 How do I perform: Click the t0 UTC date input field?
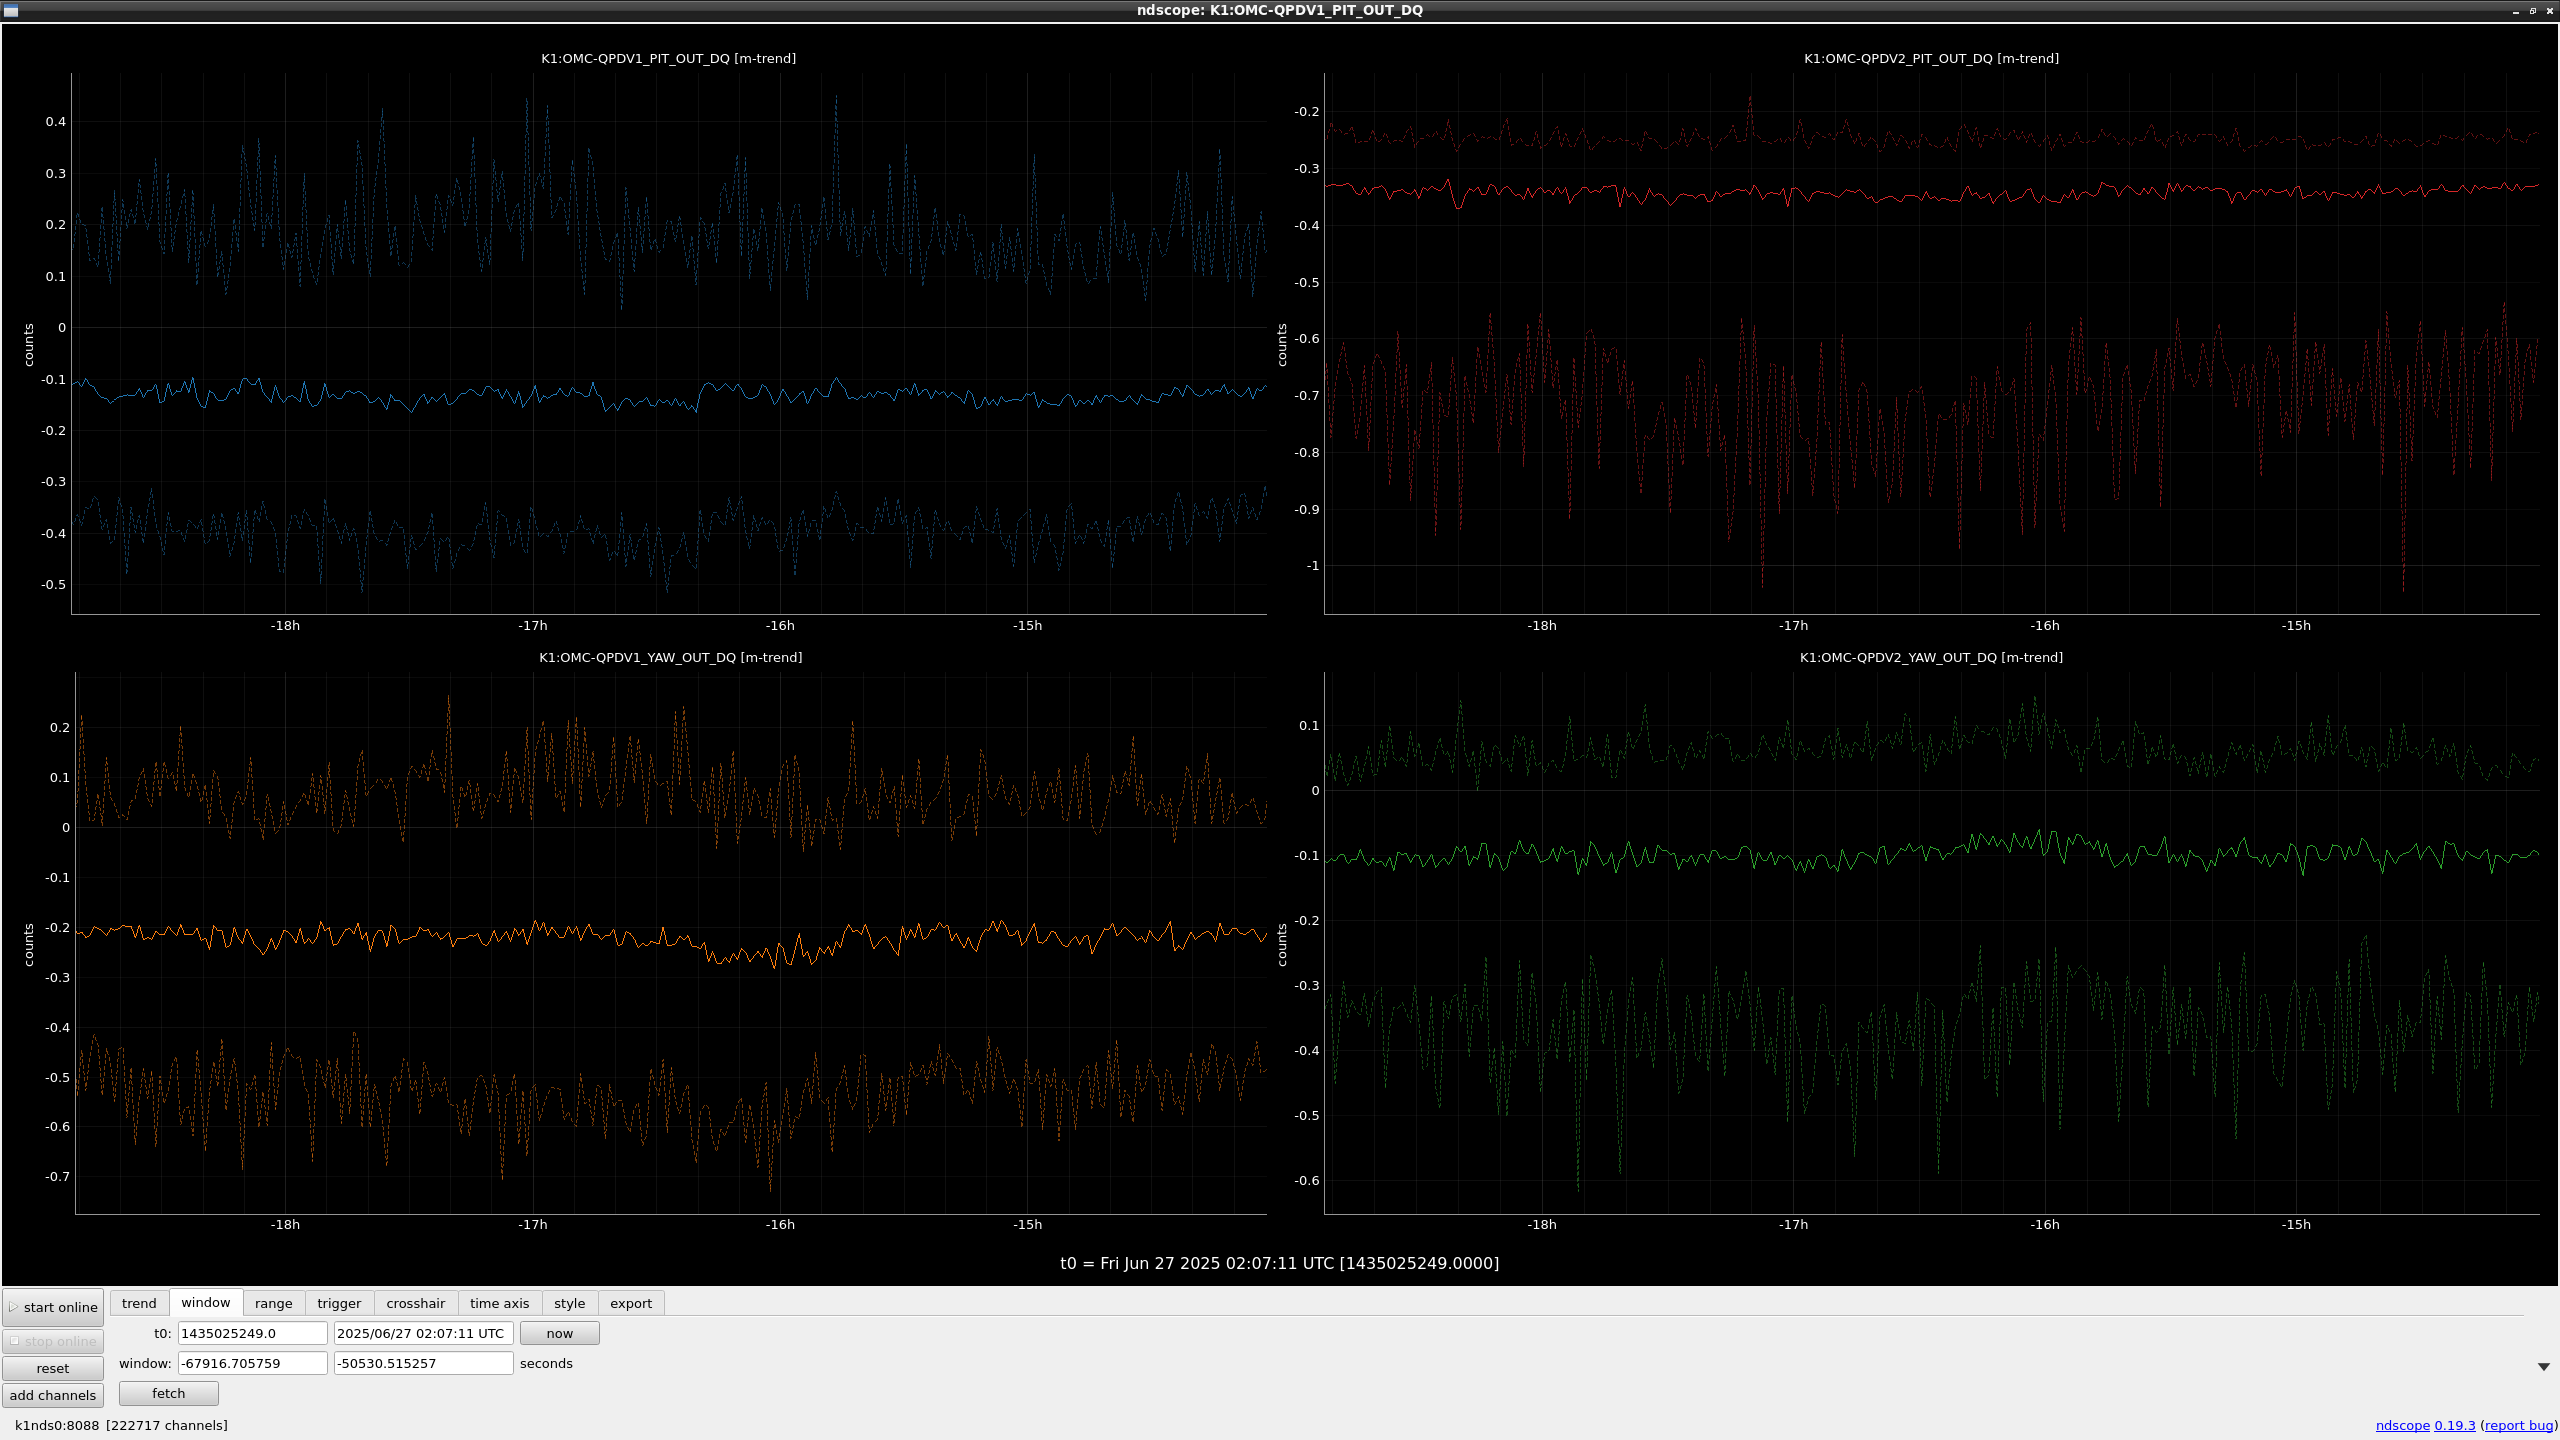pos(423,1333)
